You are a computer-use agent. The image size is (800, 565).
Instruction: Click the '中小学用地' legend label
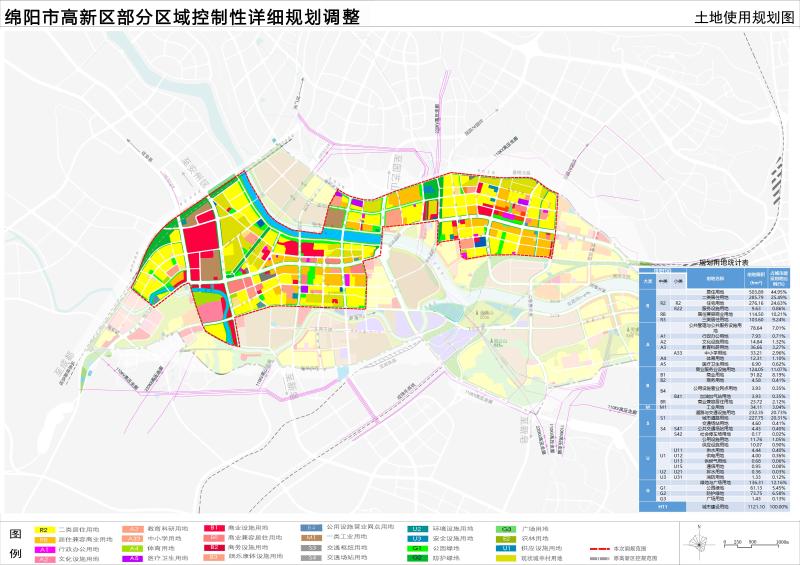click(164, 538)
